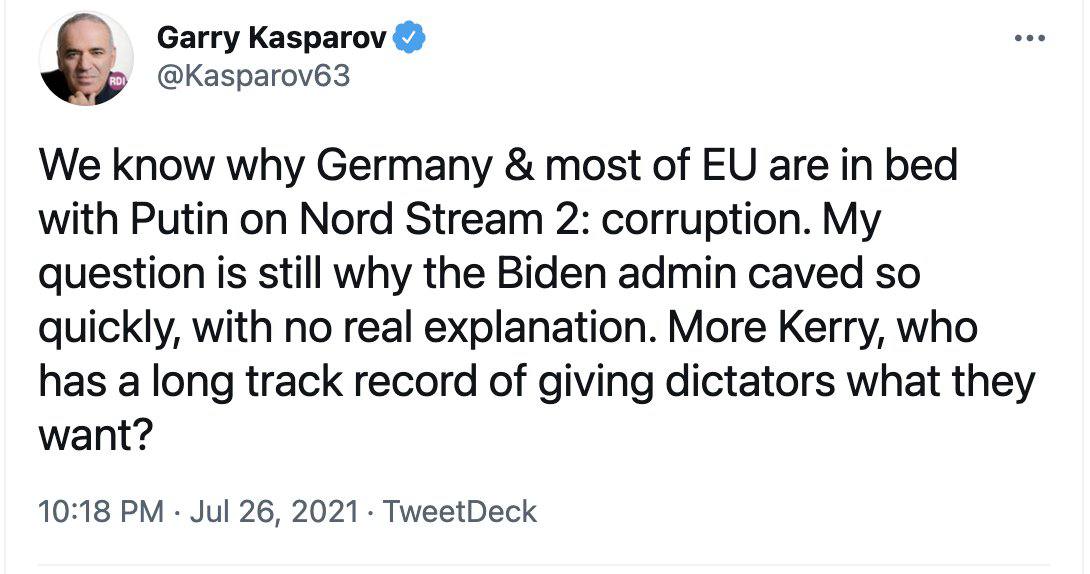Open the Garry Kasparov display name link

pyautogui.click(x=272, y=38)
